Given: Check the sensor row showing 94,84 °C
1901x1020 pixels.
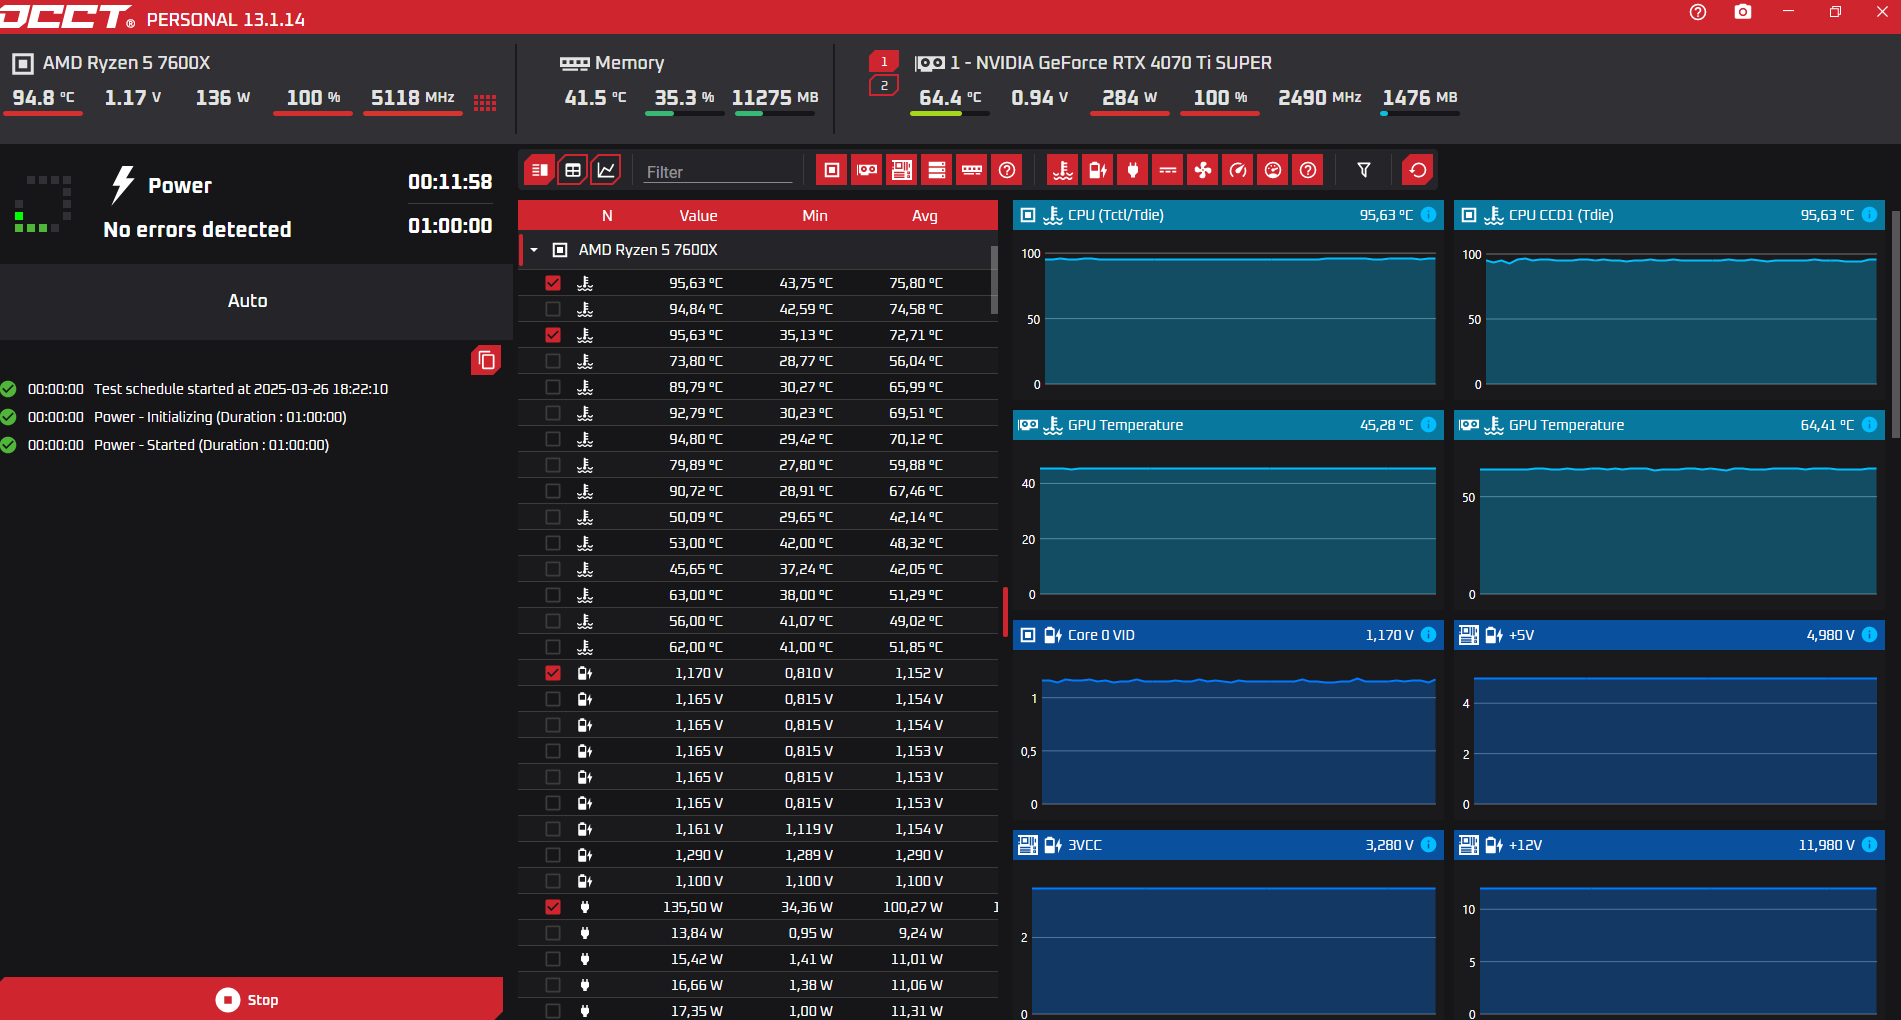Looking at the screenshot, I should 553,309.
